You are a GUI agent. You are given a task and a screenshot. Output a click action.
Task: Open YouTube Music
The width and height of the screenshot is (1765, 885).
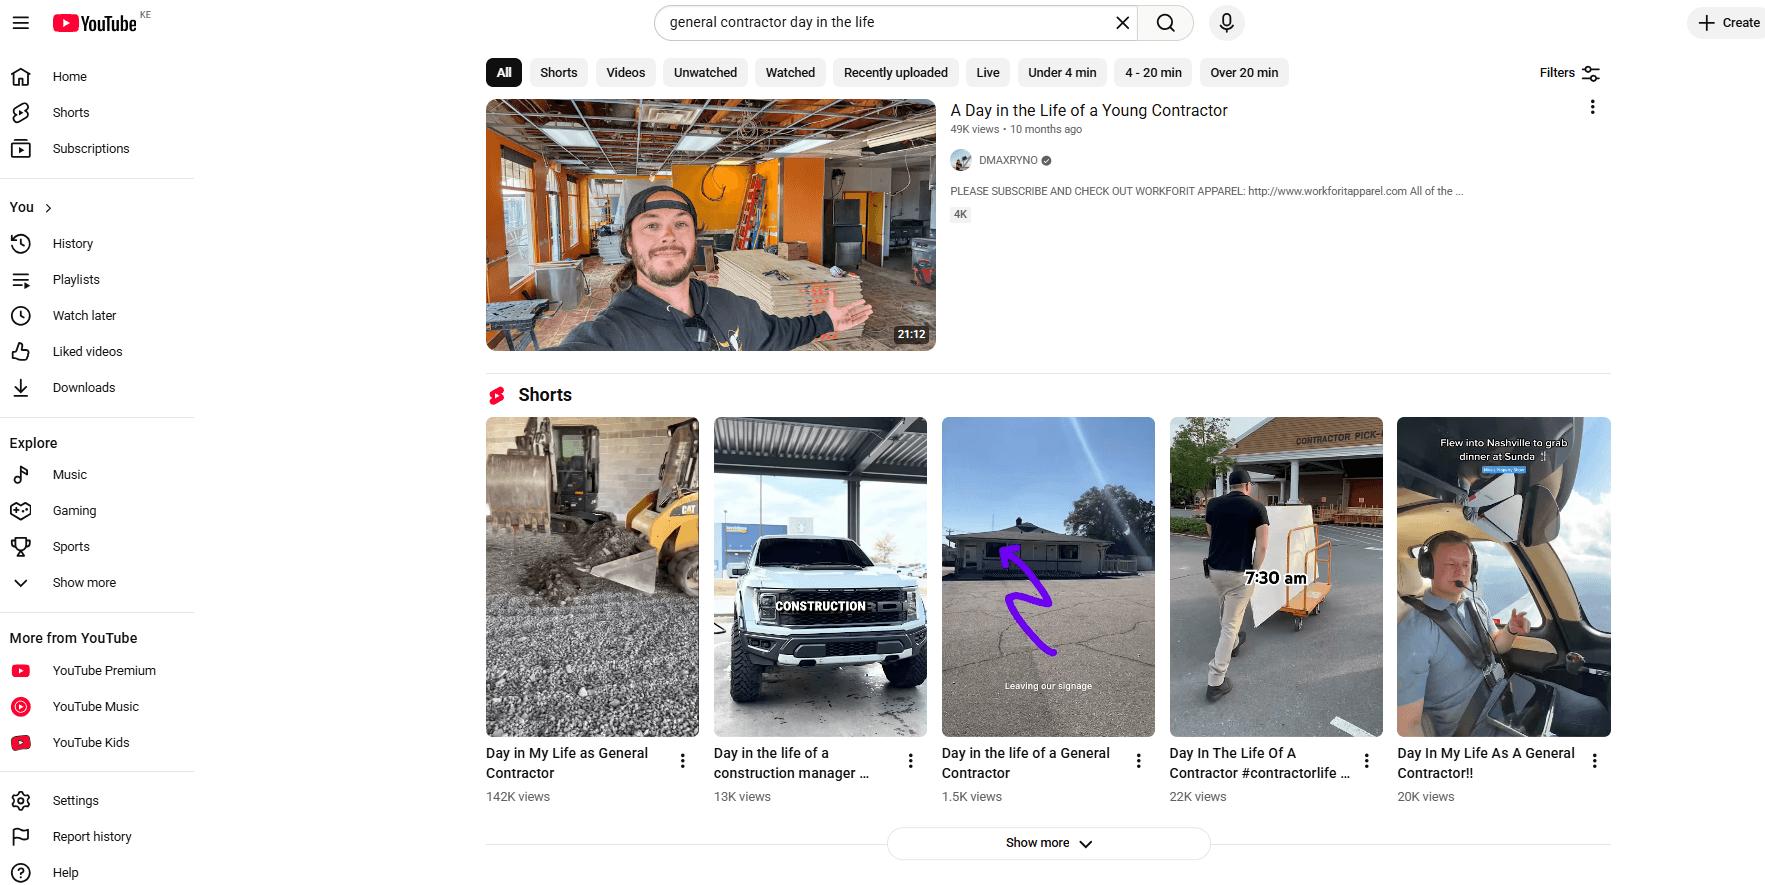tap(97, 707)
